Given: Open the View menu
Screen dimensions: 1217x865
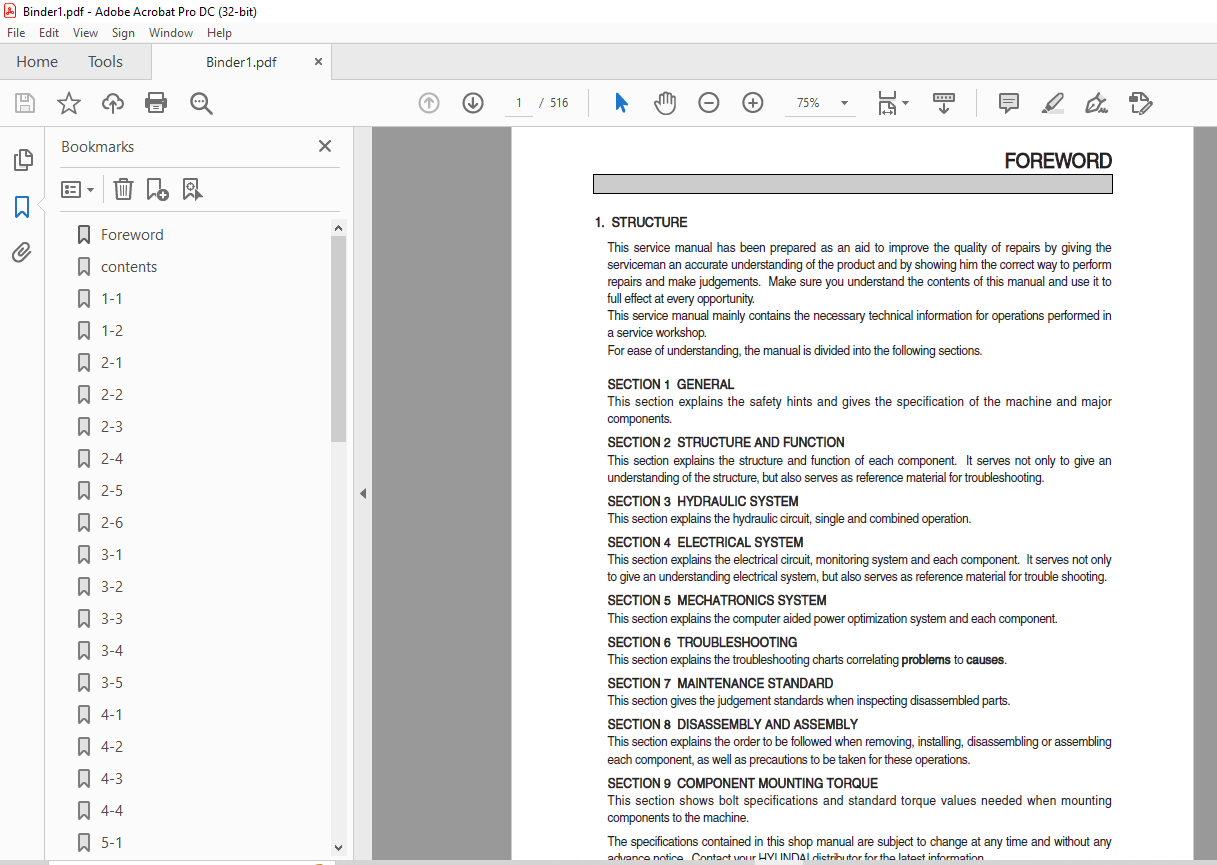Looking at the screenshot, I should point(85,33).
